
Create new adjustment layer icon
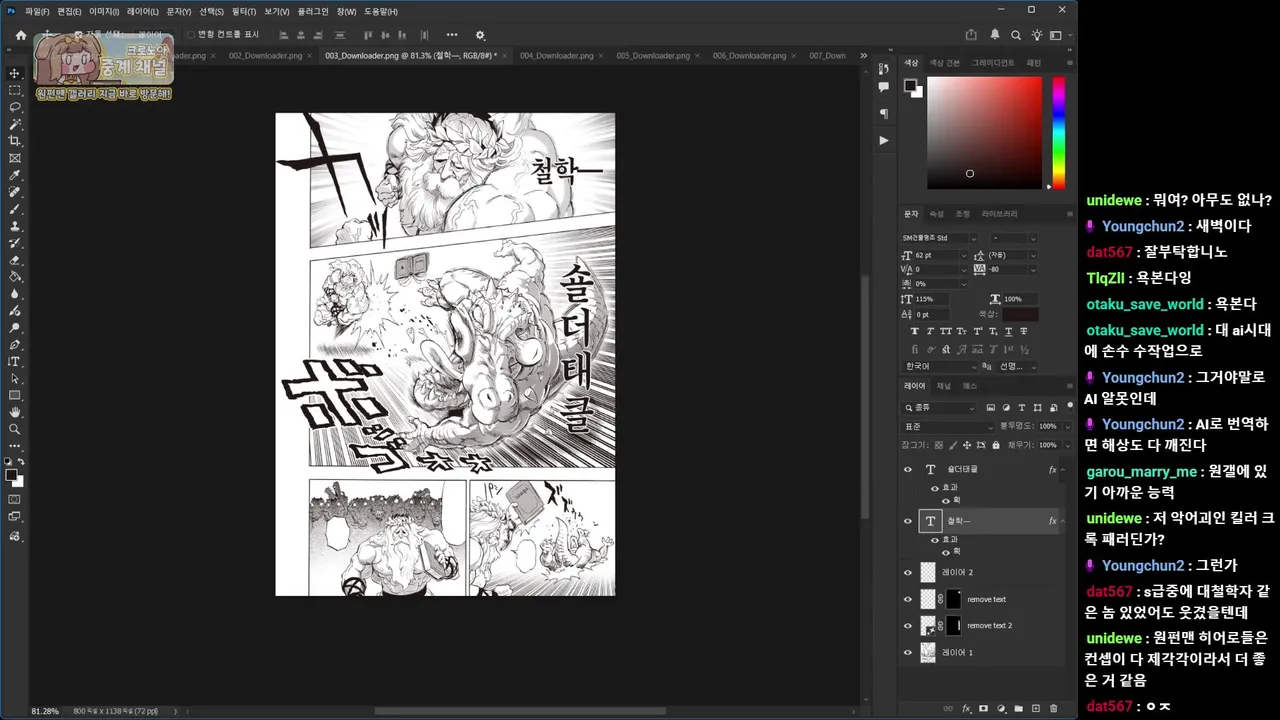click(x=1001, y=709)
